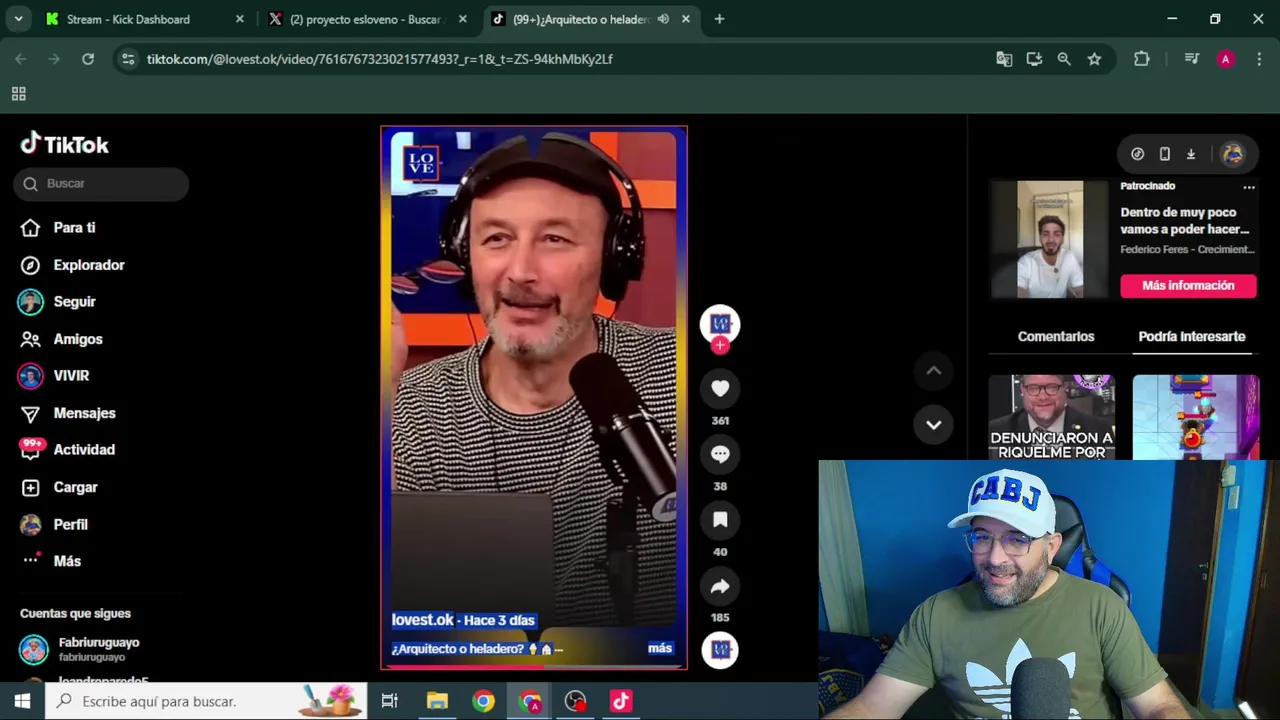This screenshot has height=720, width=1280.
Task: Open the game clip suggested video thumbnail
Action: click(x=1196, y=418)
